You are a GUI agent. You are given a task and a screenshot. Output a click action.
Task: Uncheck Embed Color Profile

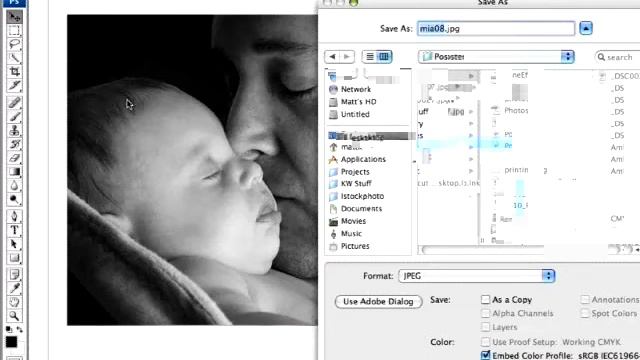[485, 356]
